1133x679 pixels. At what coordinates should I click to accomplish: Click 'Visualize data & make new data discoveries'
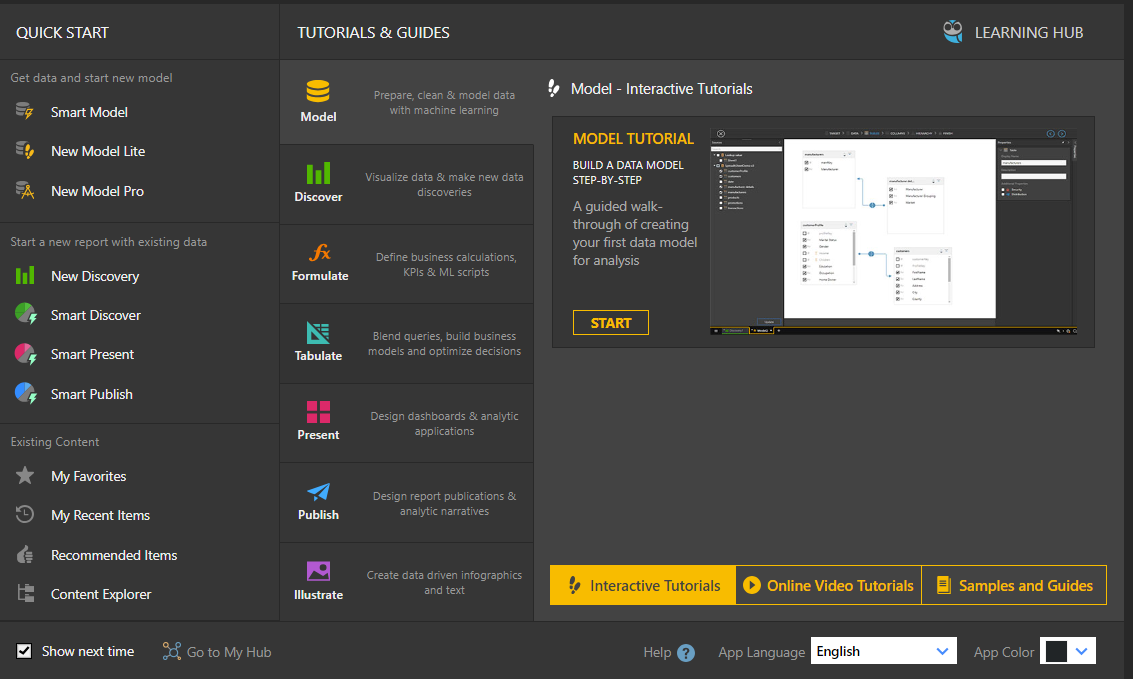tap(444, 184)
